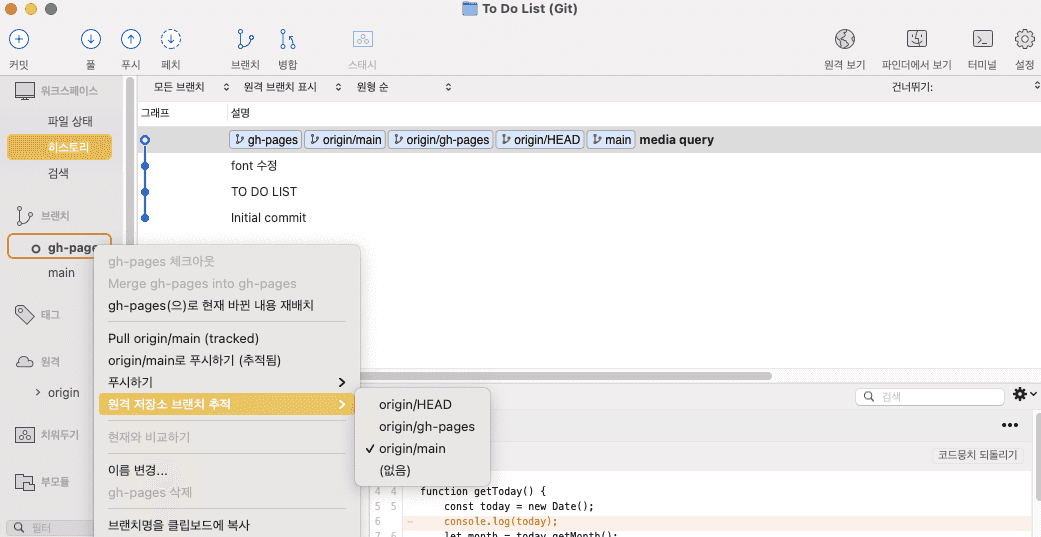1041x537 pixels.
Task: Select origin/gh-pages as tracking branch
Action: click(426, 427)
